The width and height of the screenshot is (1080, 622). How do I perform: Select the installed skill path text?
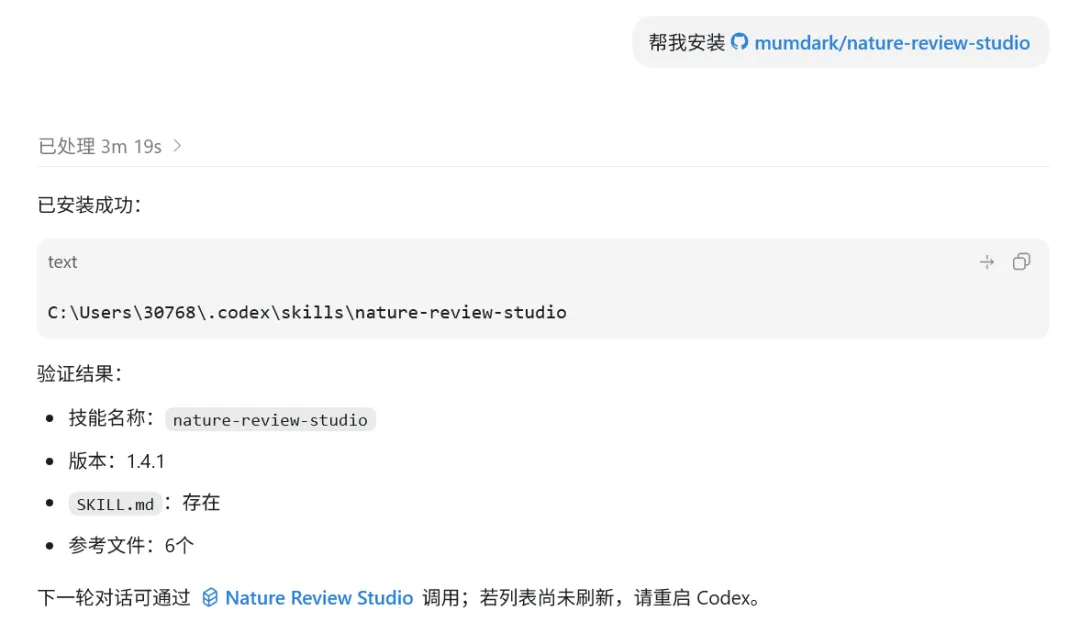click(x=307, y=312)
